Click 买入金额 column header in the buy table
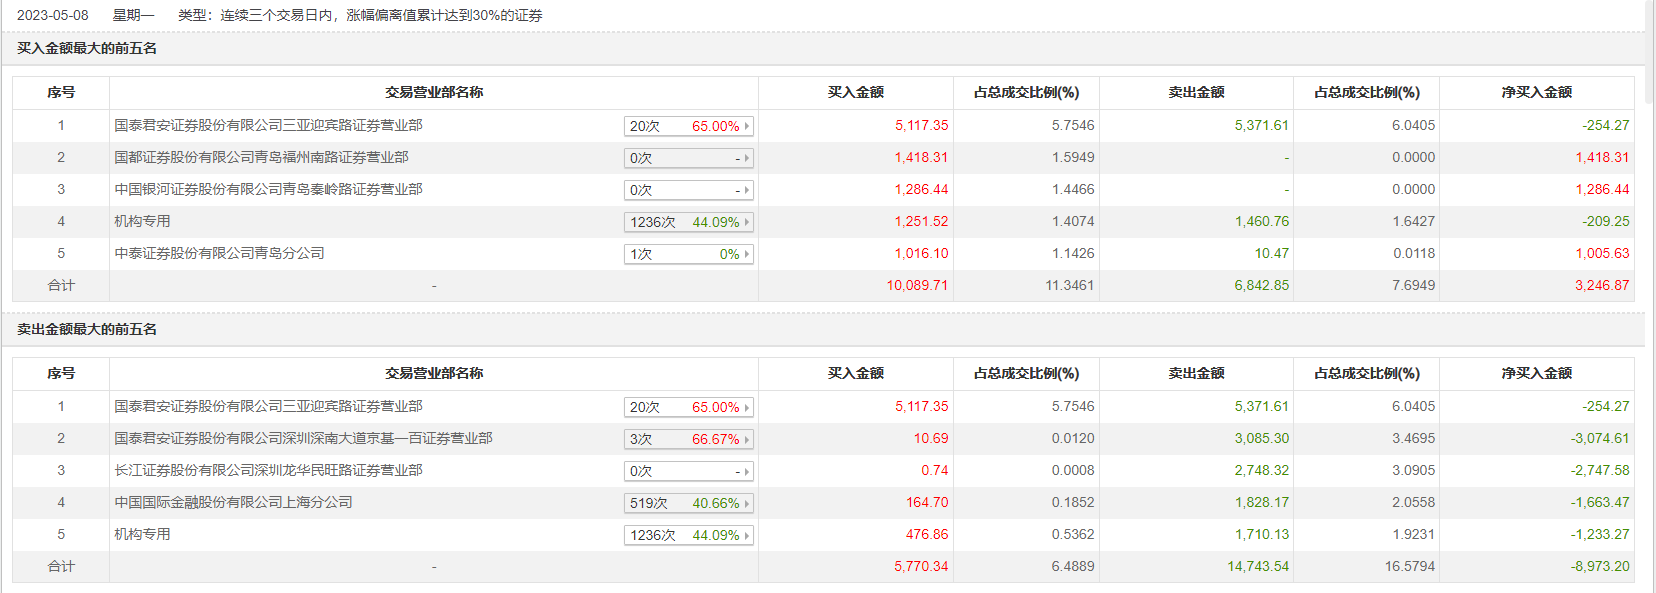The image size is (1656, 593). coord(855,92)
